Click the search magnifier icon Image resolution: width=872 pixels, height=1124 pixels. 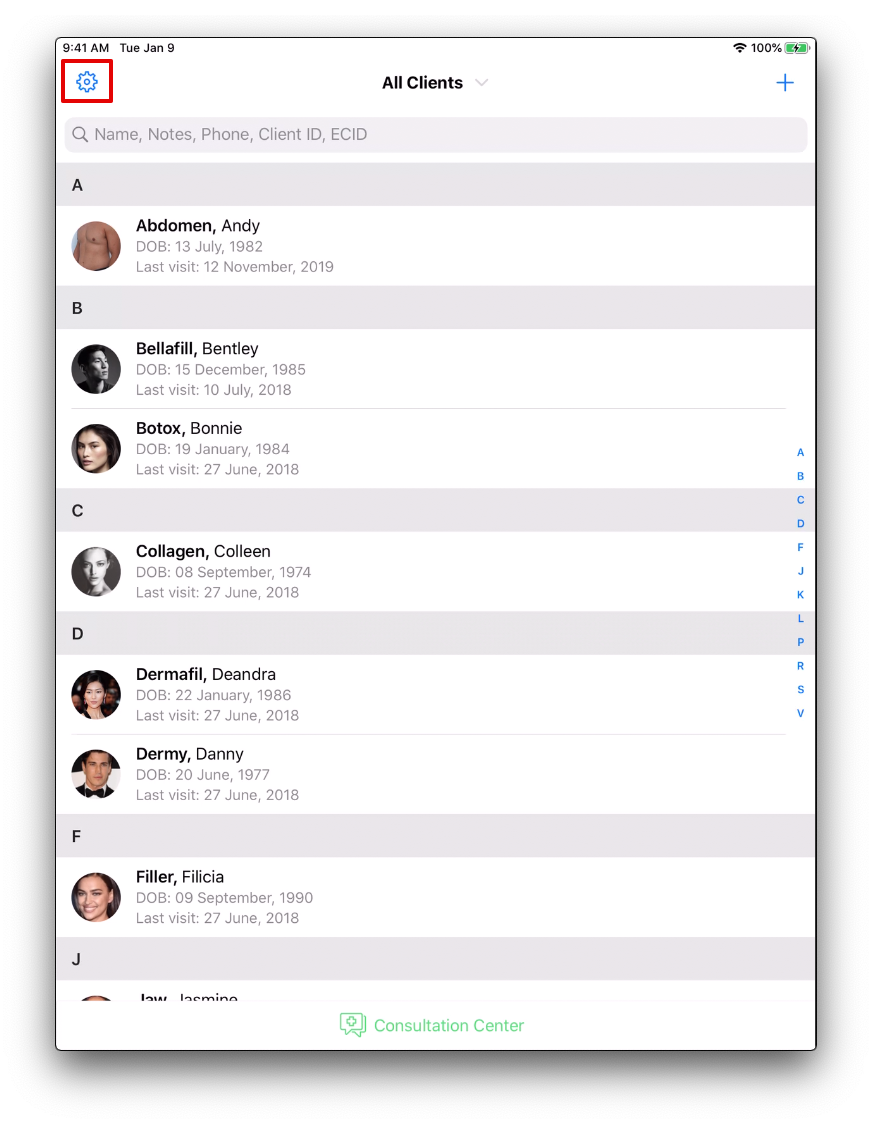(x=80, y=135)
